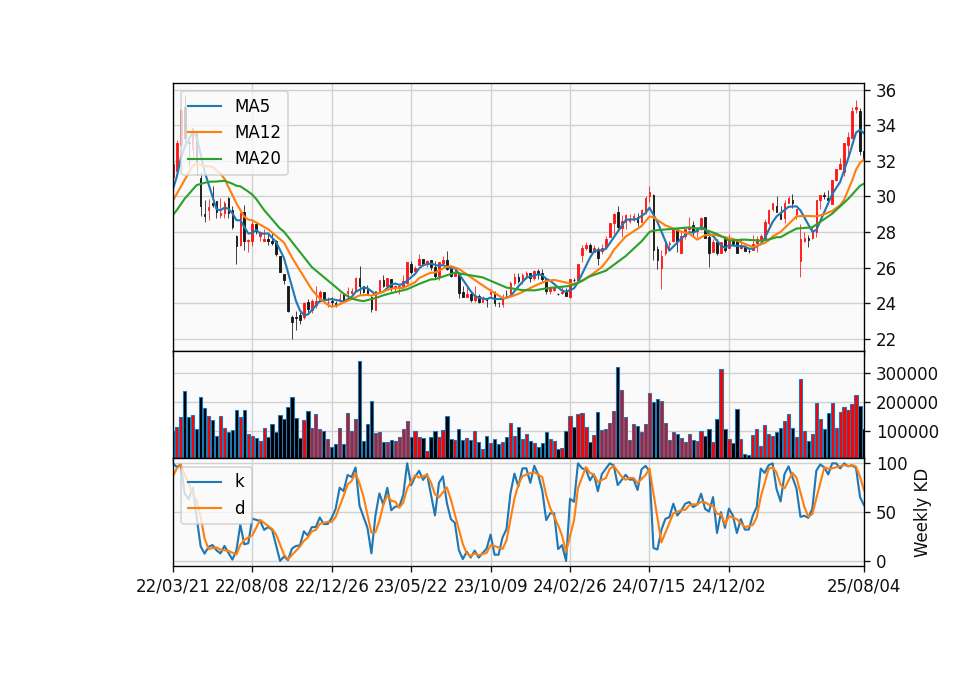Click the KD axis value 0

click(880, 561)
